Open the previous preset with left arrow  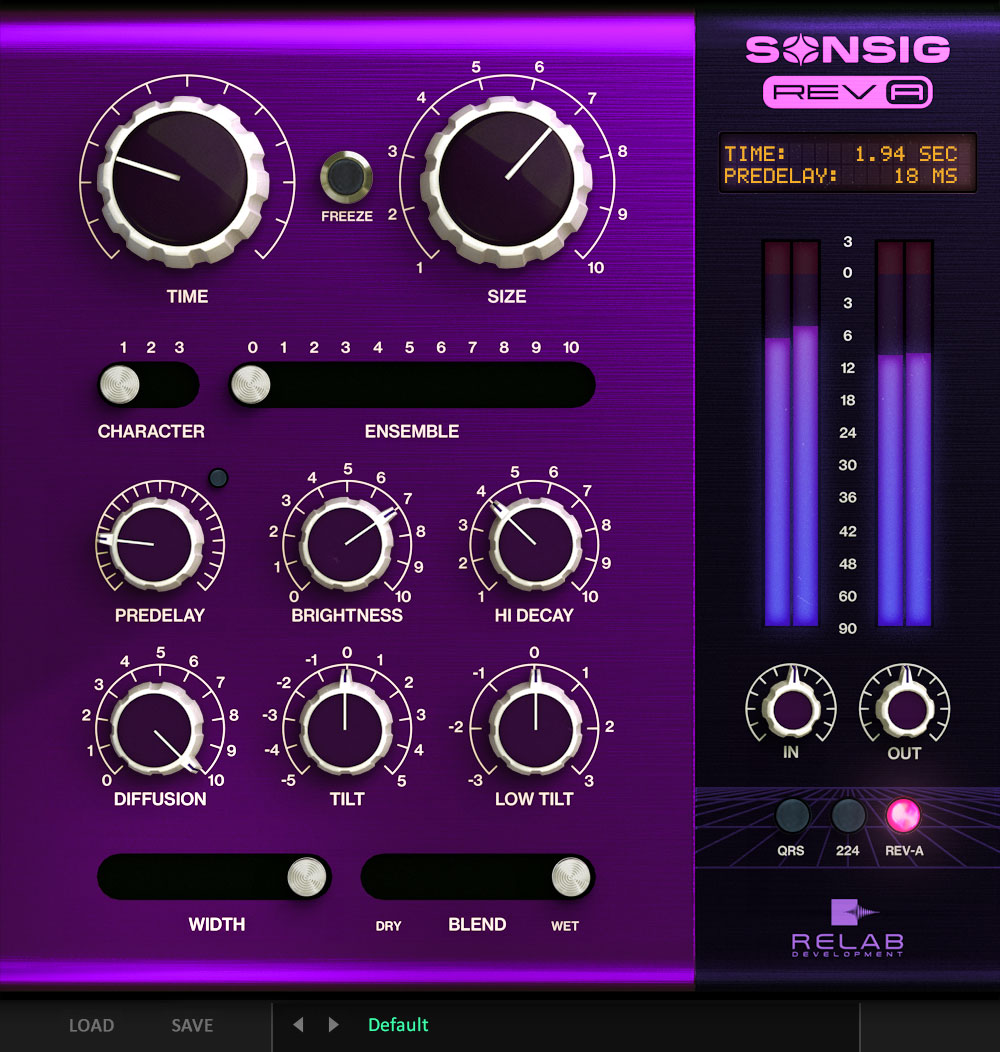click(x=297, y=1025)
